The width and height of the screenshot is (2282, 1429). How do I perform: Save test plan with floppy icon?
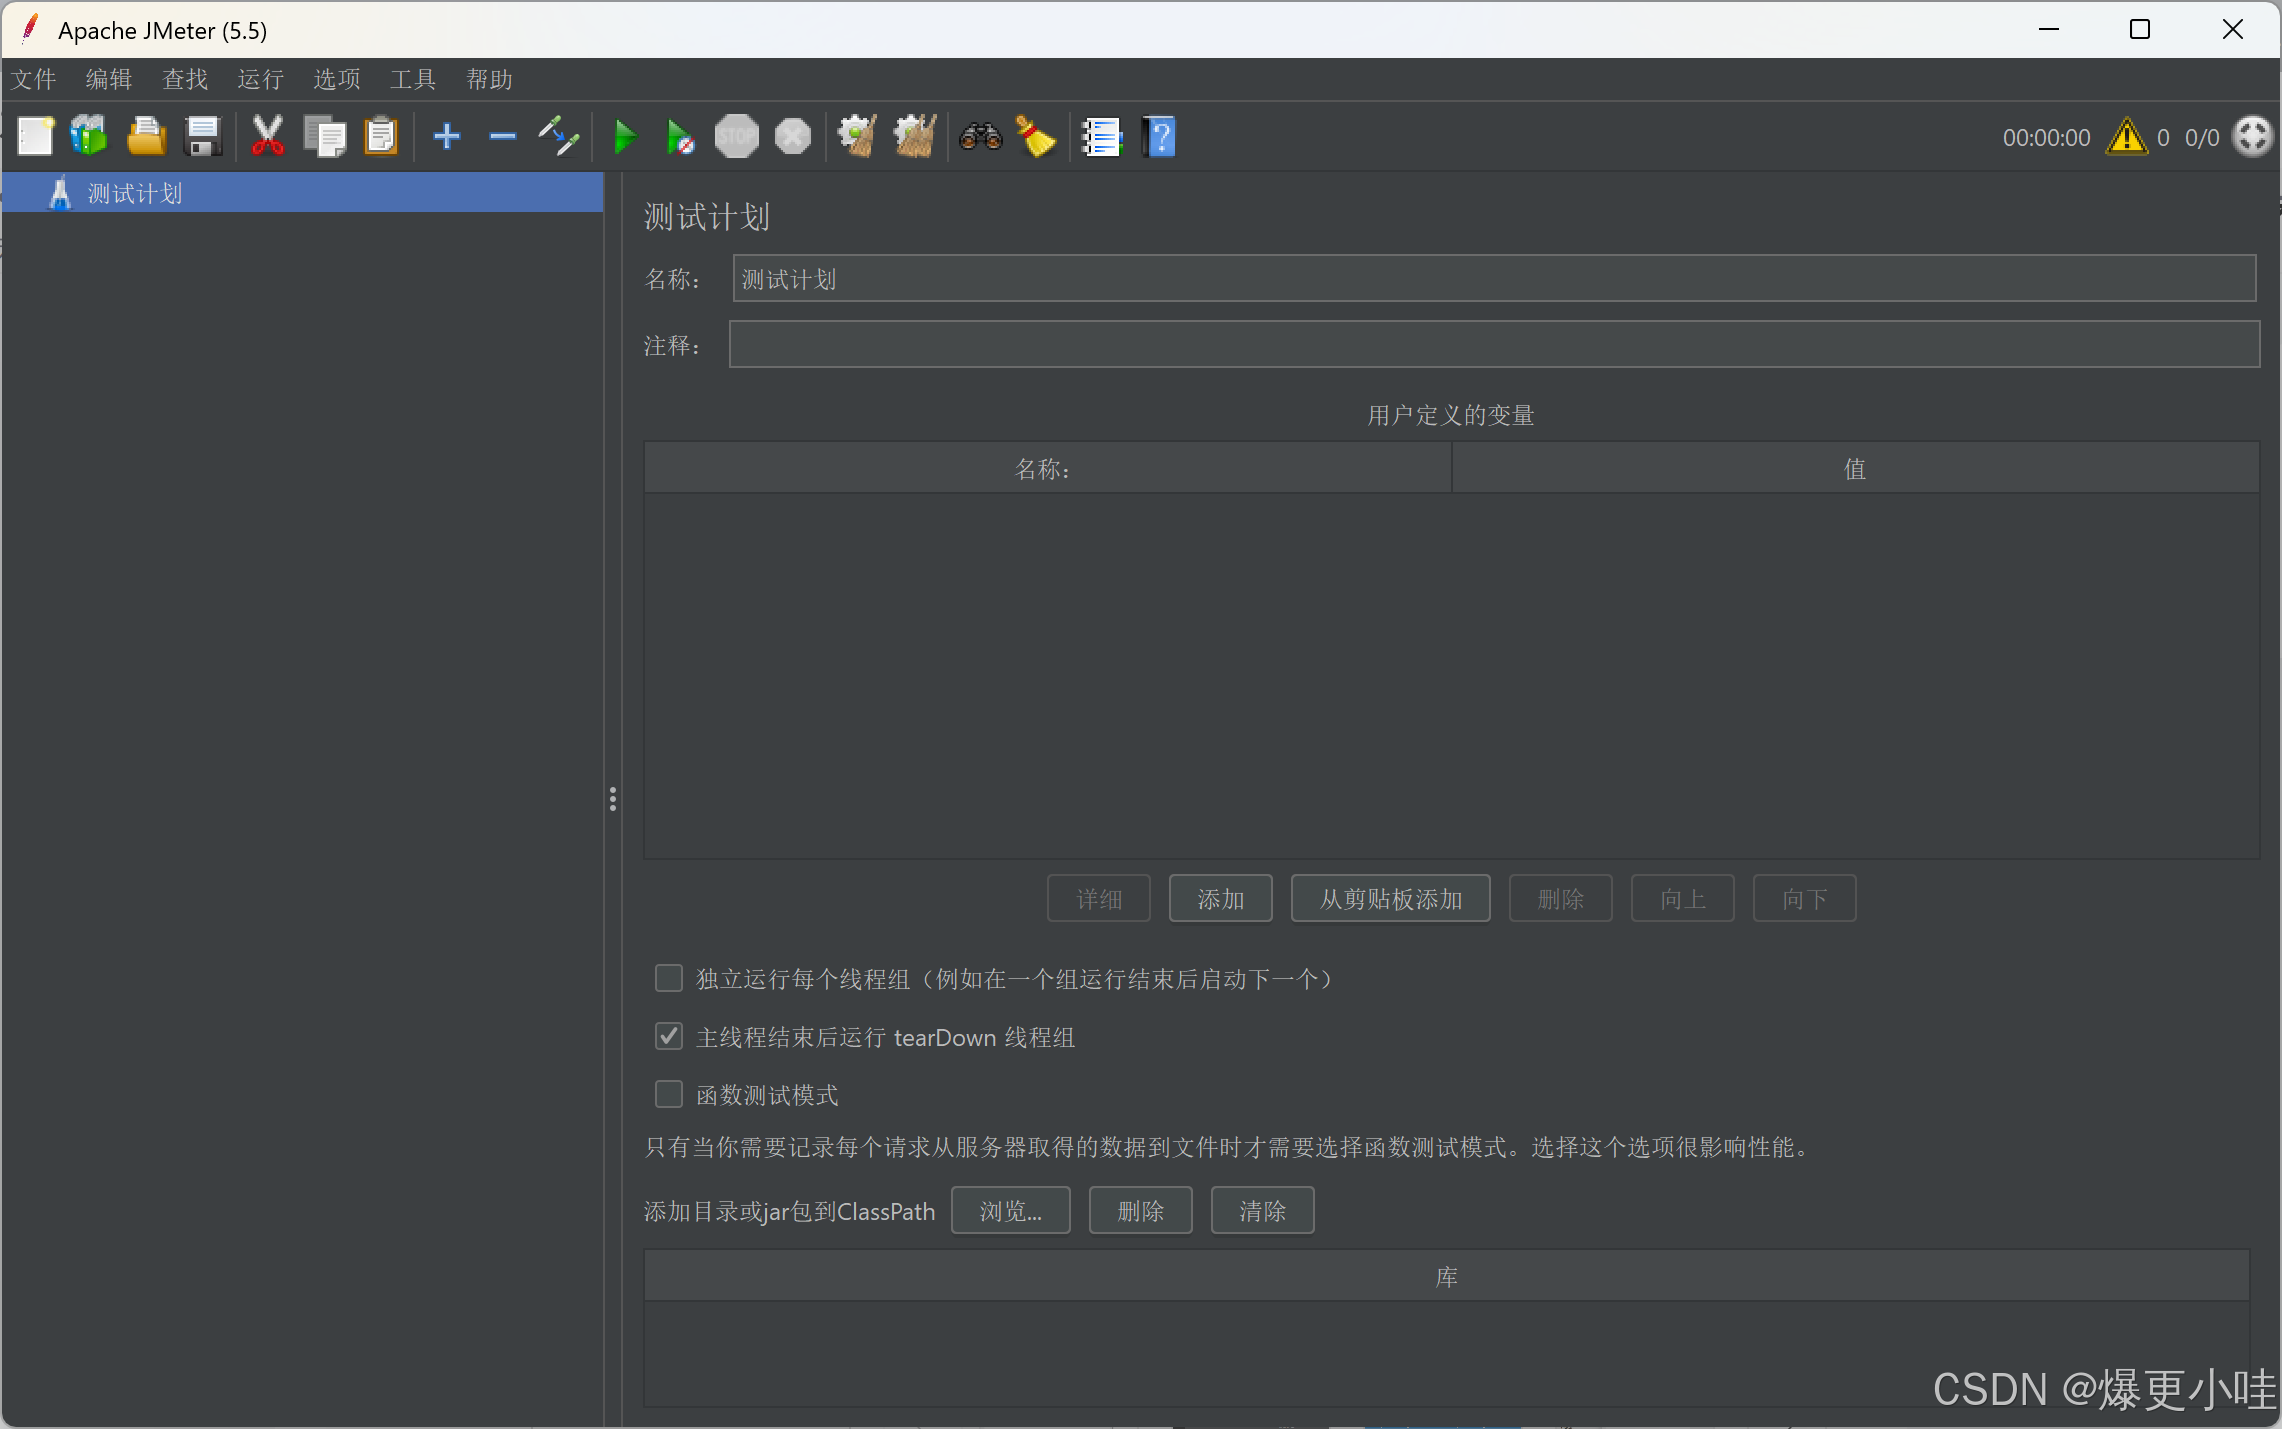coord(203,137)
